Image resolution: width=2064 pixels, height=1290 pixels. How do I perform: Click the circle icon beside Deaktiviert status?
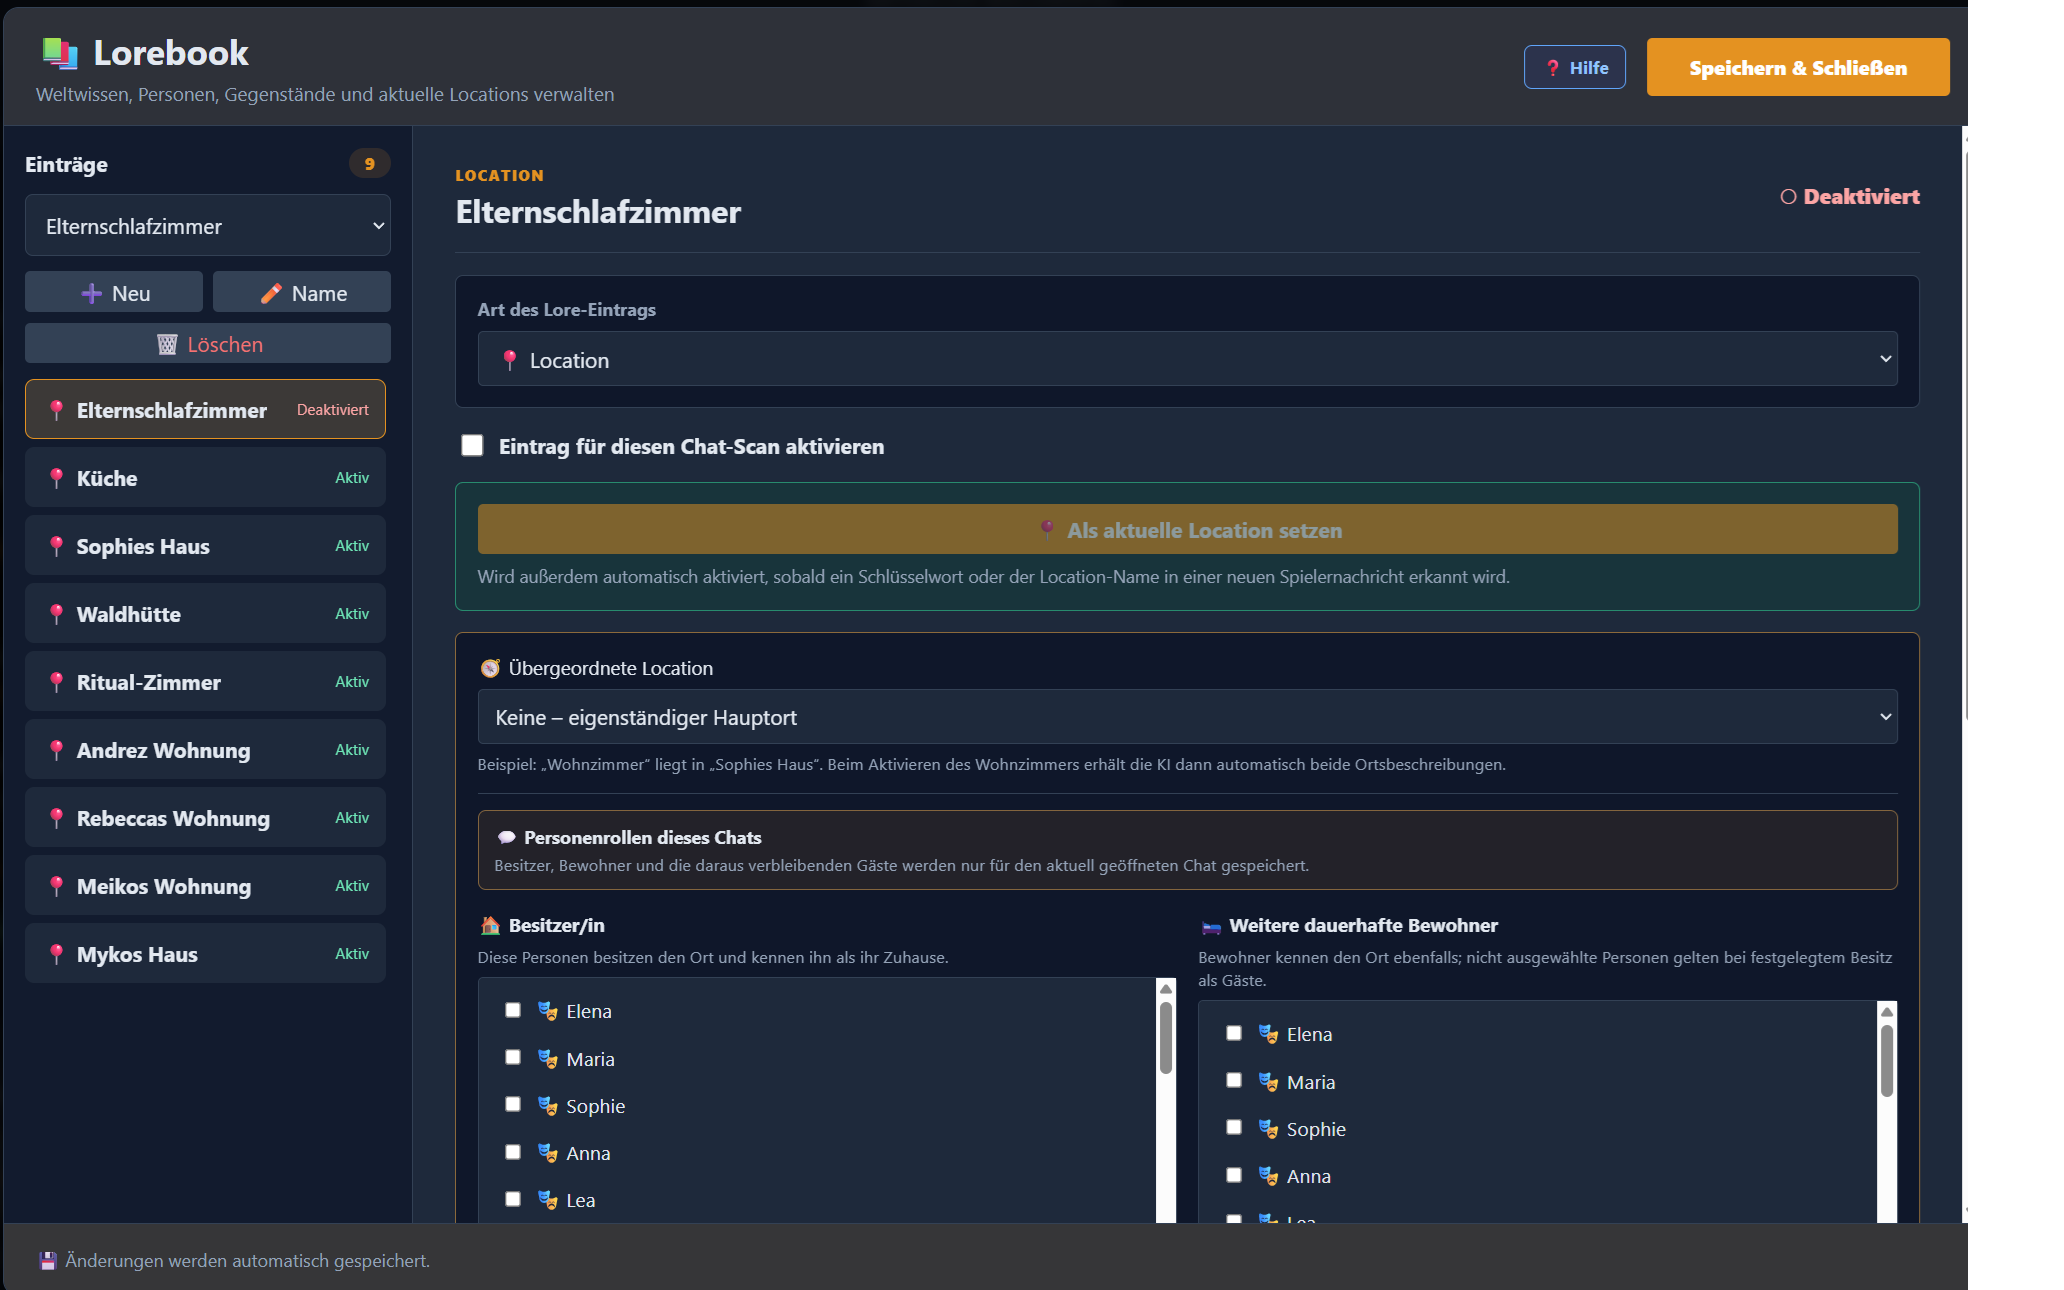(1788, 197)
